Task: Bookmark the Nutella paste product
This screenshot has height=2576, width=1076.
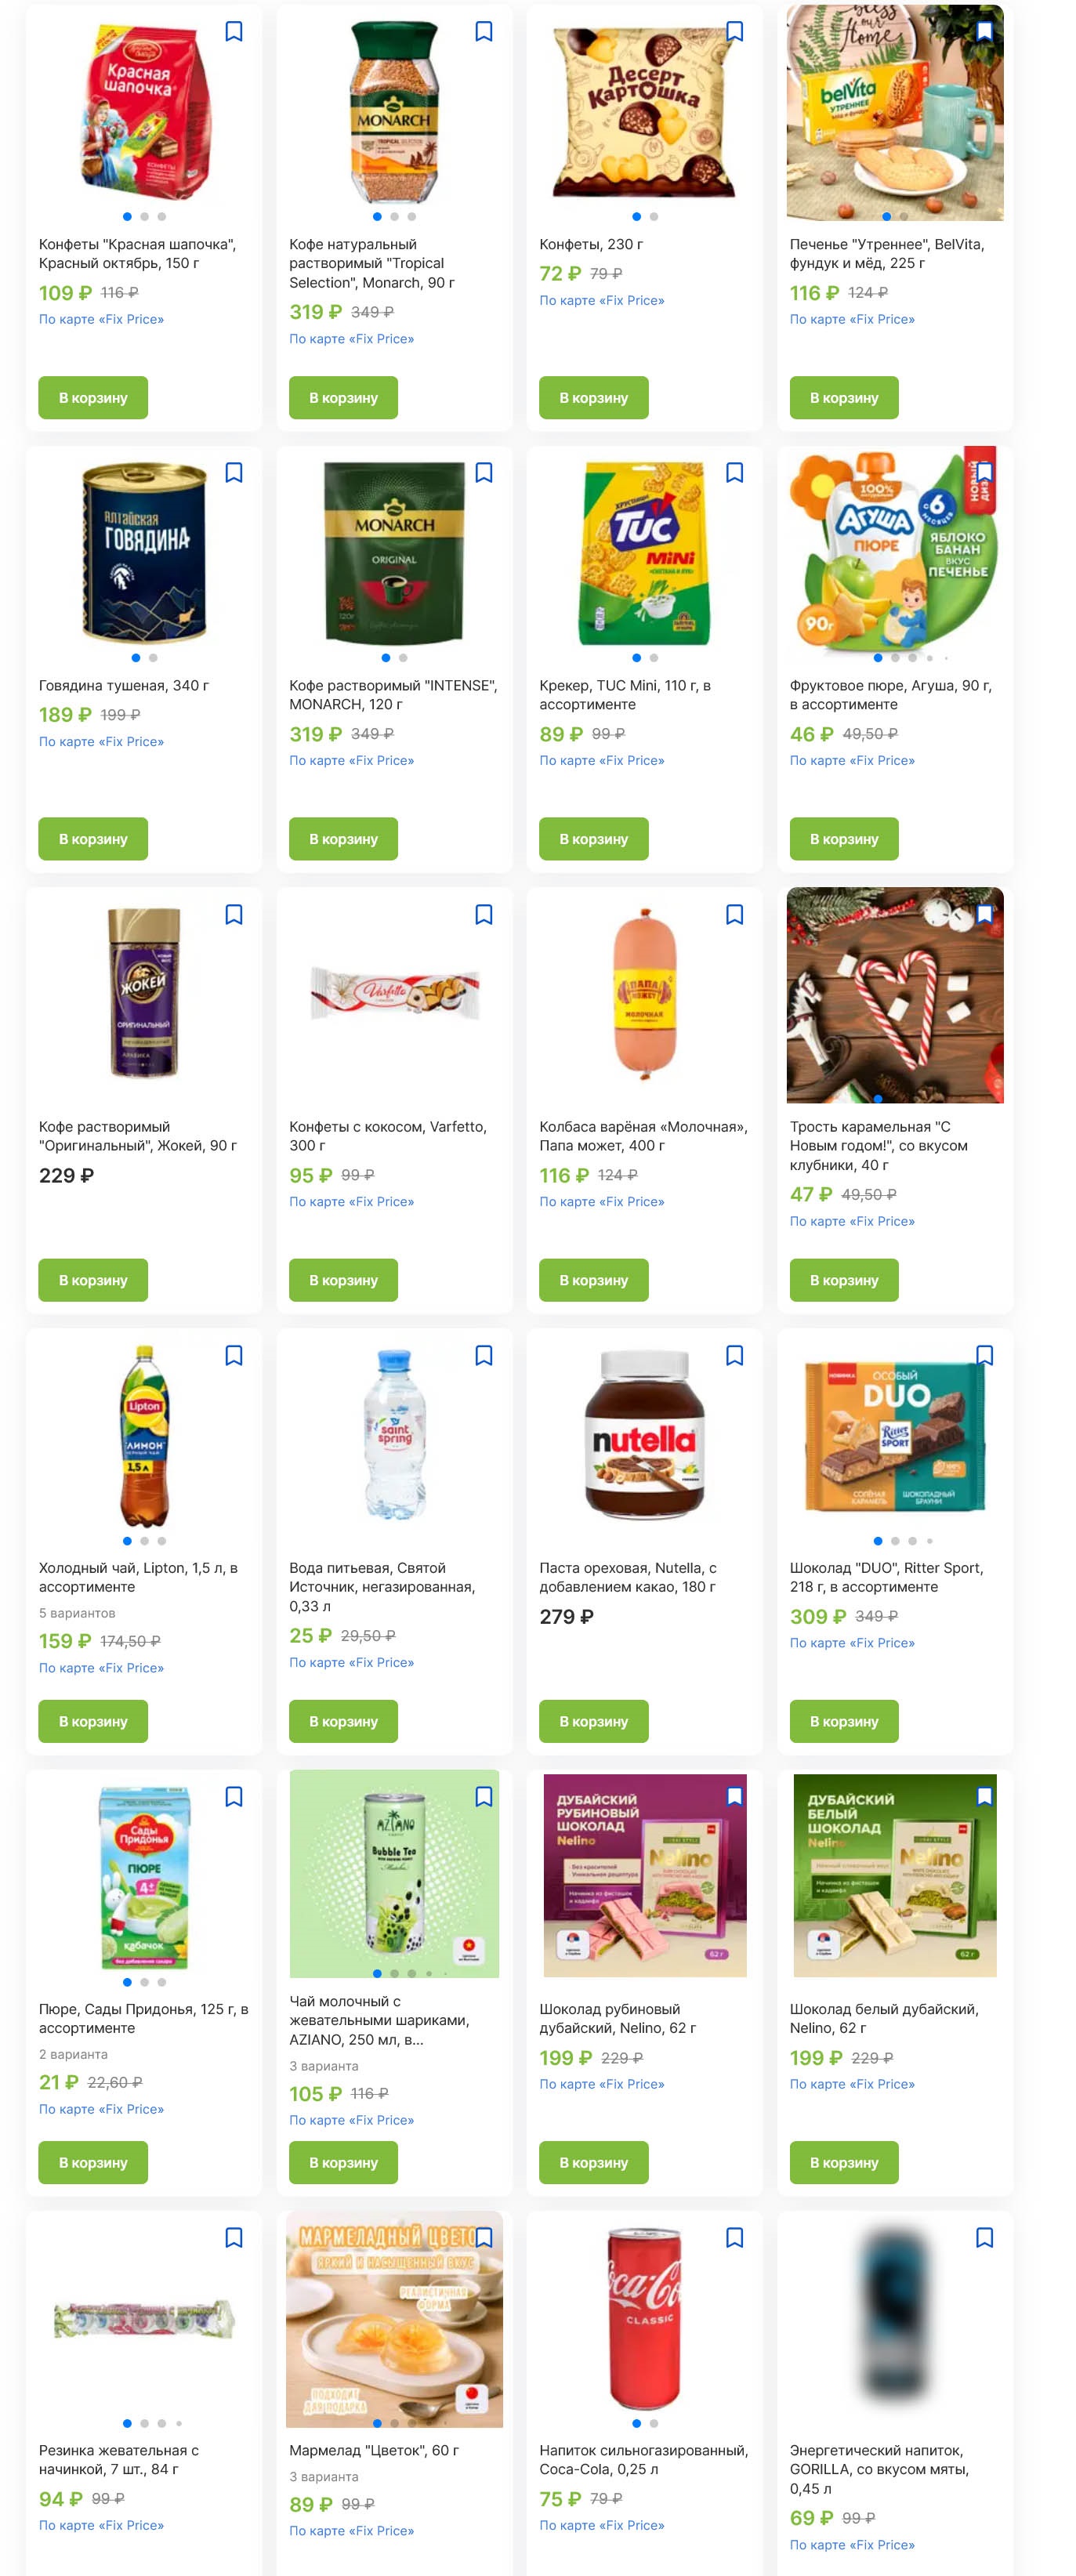Action: pos(734,1356)
